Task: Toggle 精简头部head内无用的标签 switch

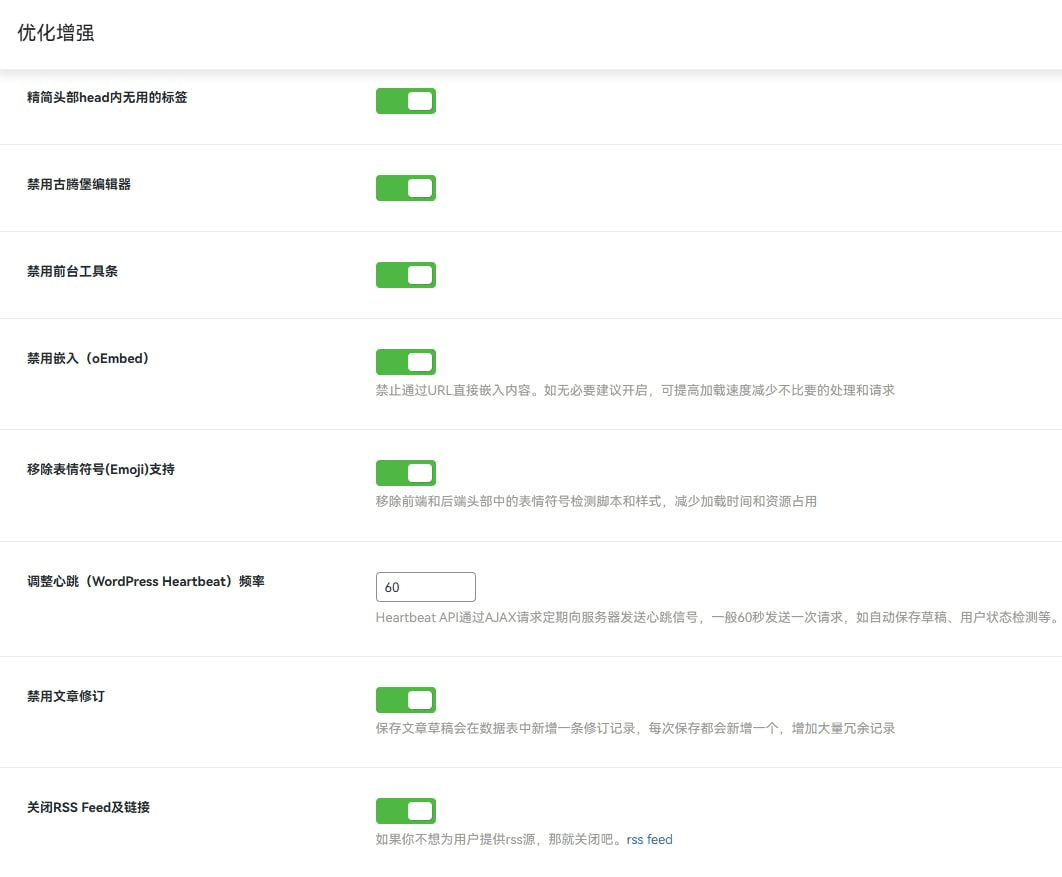Action: [405, 101]
